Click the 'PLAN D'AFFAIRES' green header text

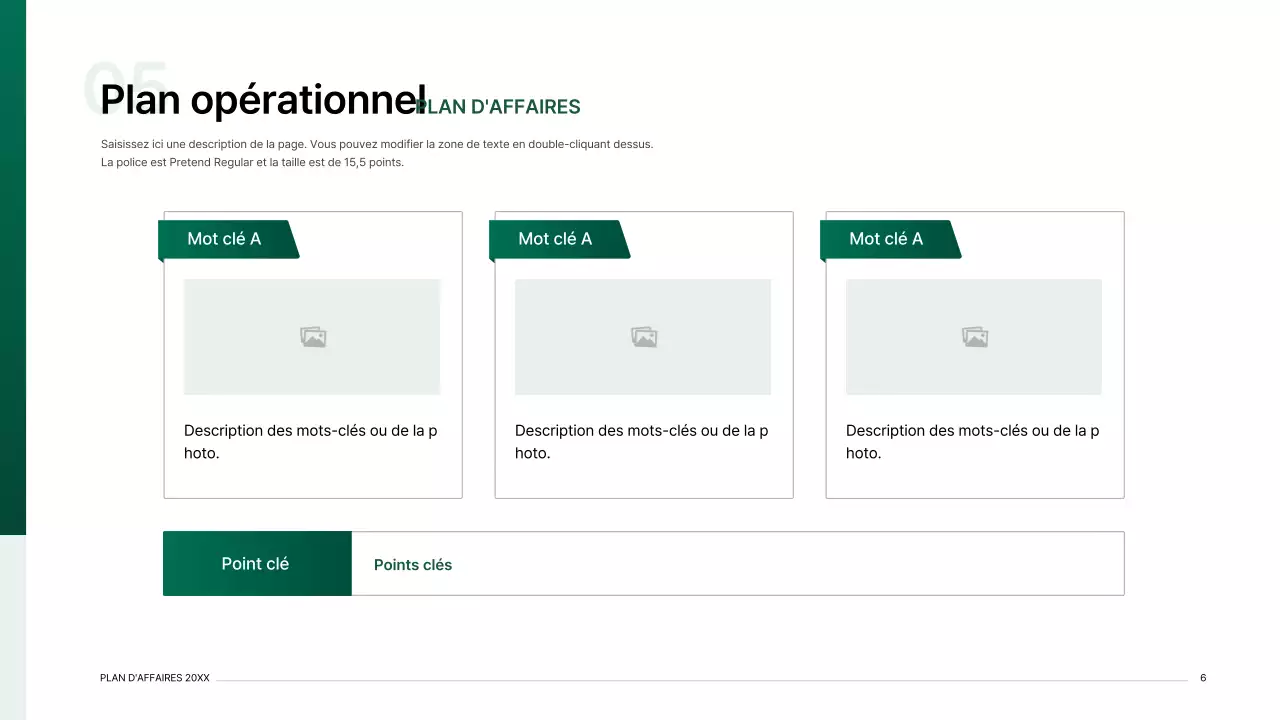point(498,107)
